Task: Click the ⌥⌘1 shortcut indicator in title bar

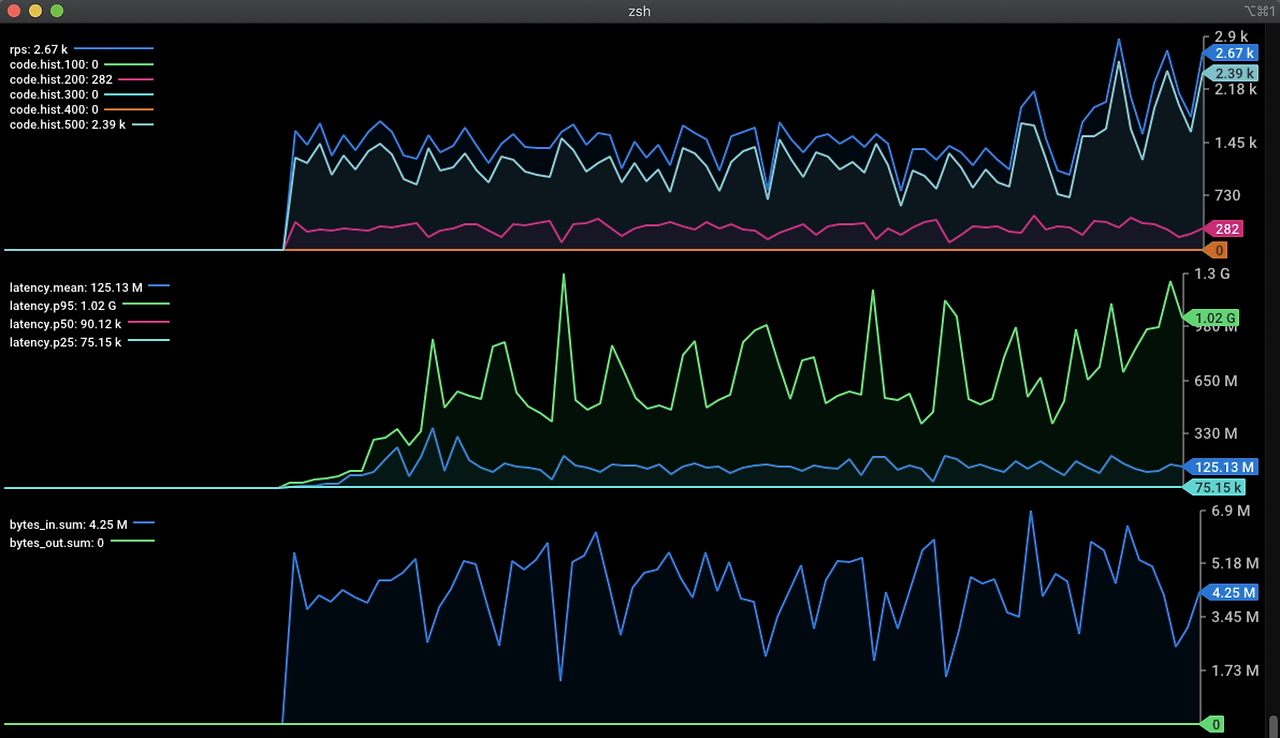Action: click(x=1260, y=11)
